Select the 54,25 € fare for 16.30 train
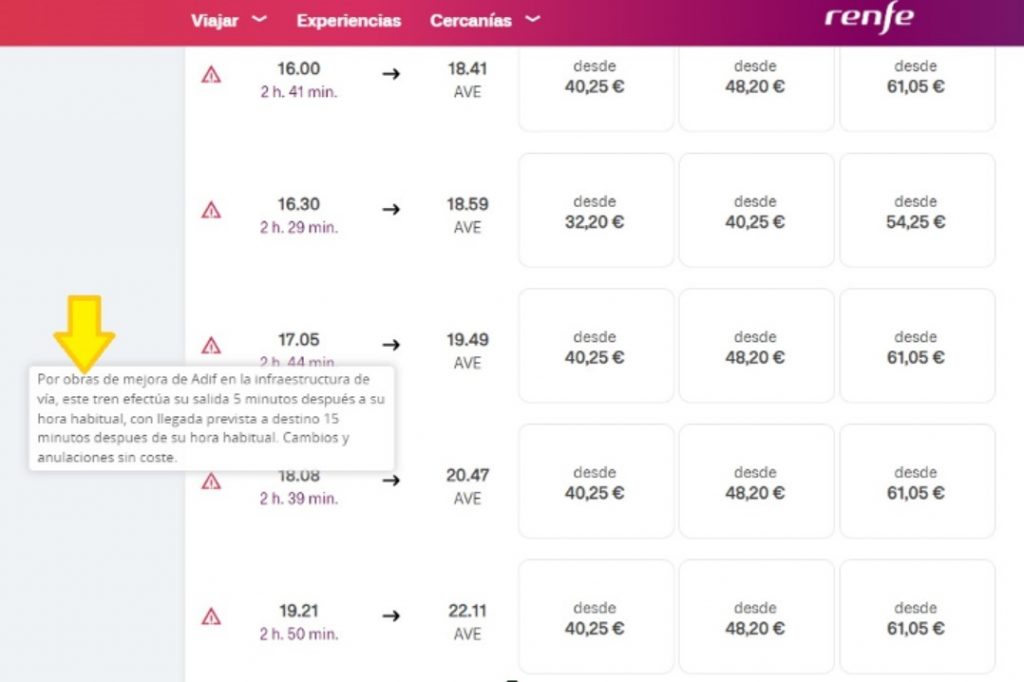This screenshot has width=1024, height=682. 916,211
